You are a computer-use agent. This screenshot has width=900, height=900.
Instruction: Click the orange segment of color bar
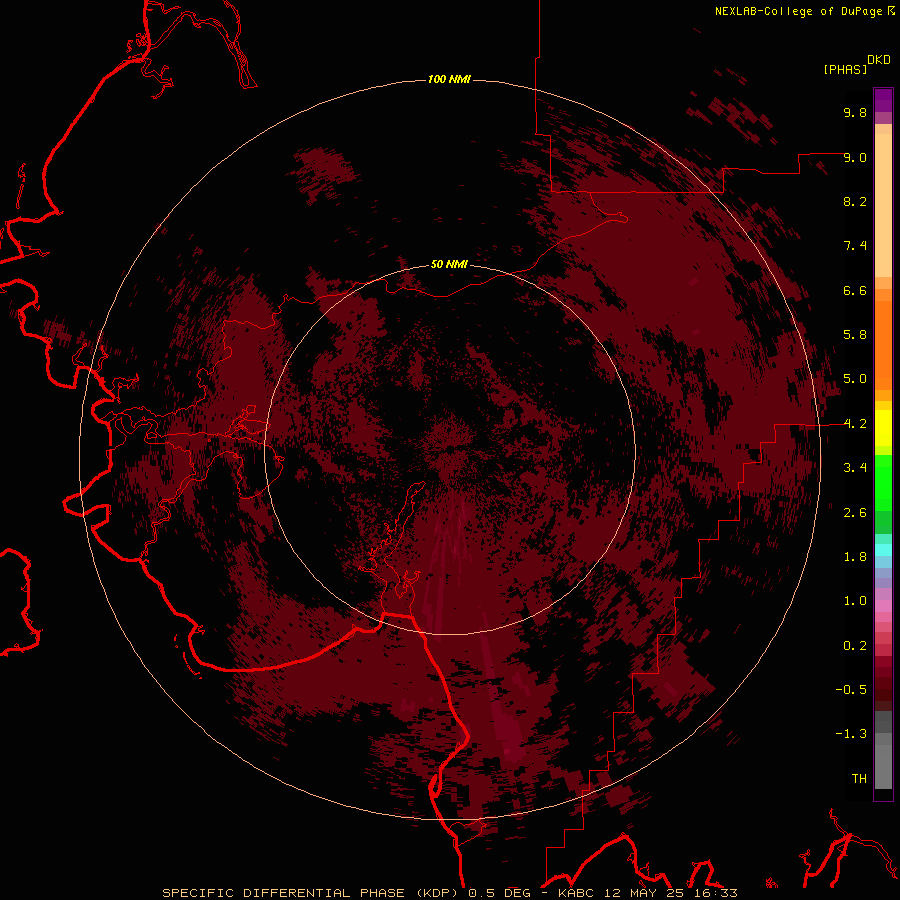click(883, 345)
